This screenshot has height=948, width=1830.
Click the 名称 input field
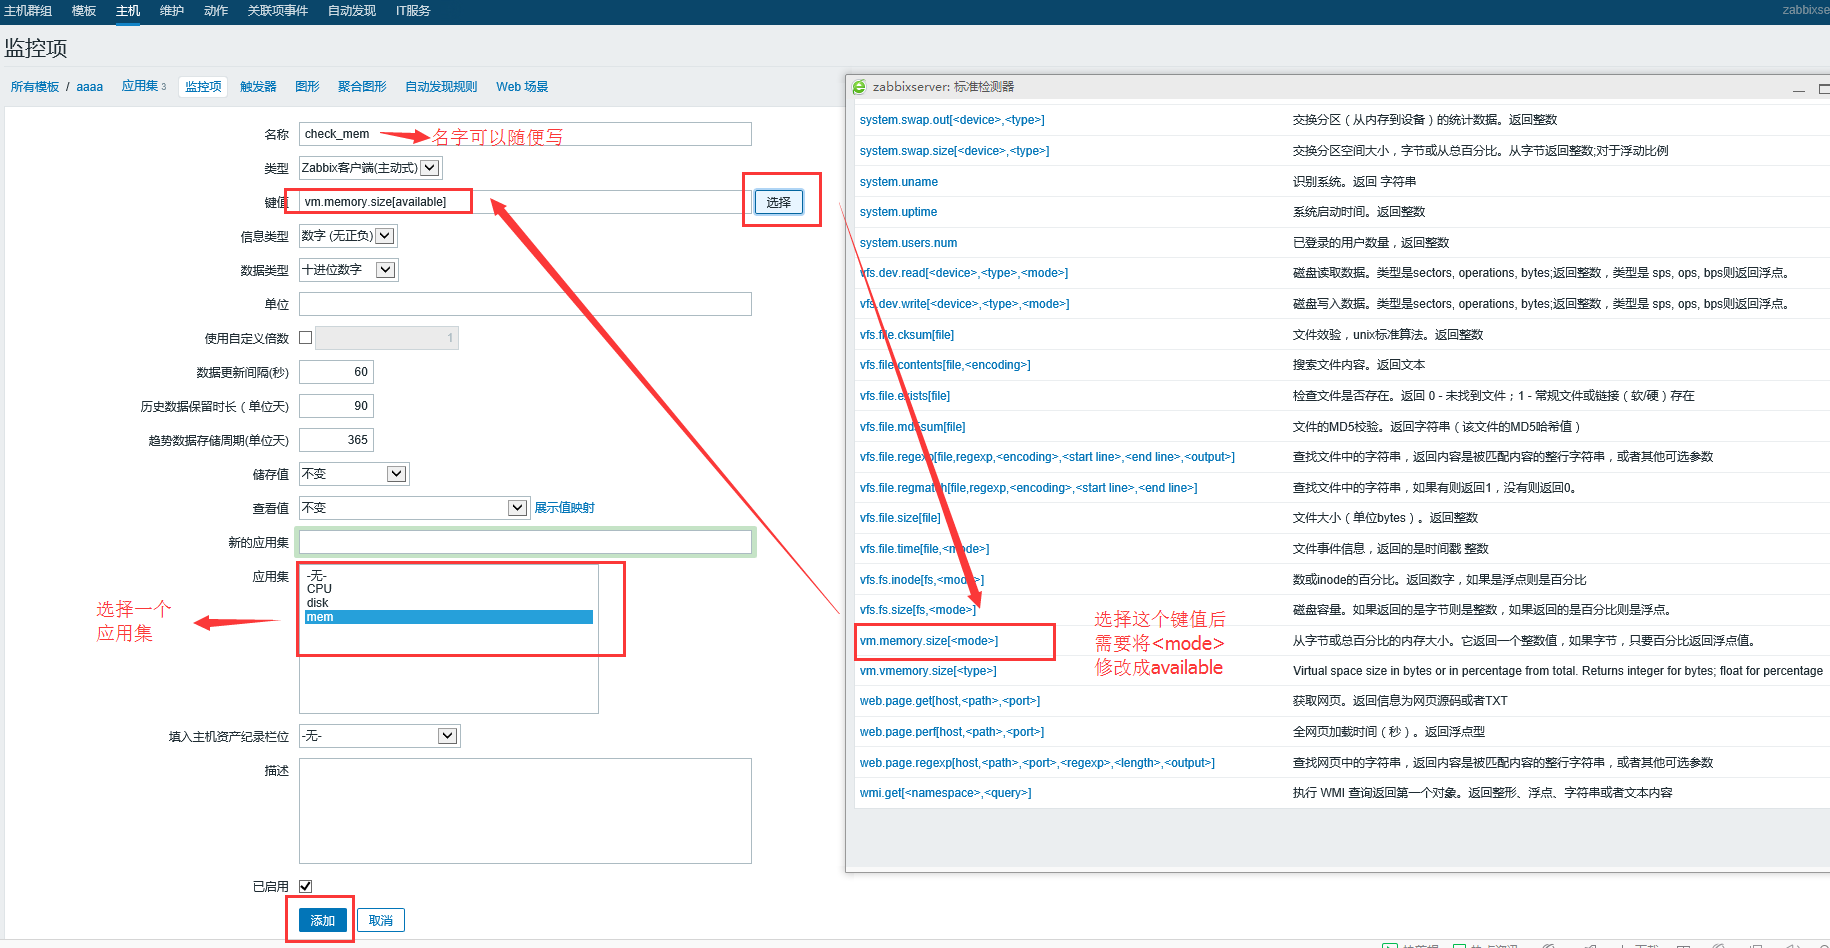pos(525,134)
